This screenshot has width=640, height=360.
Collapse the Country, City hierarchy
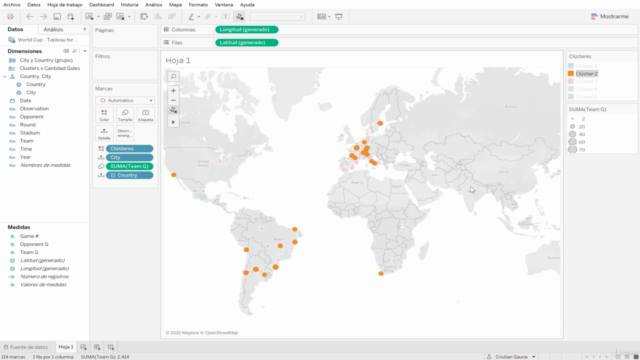[5, 76]
